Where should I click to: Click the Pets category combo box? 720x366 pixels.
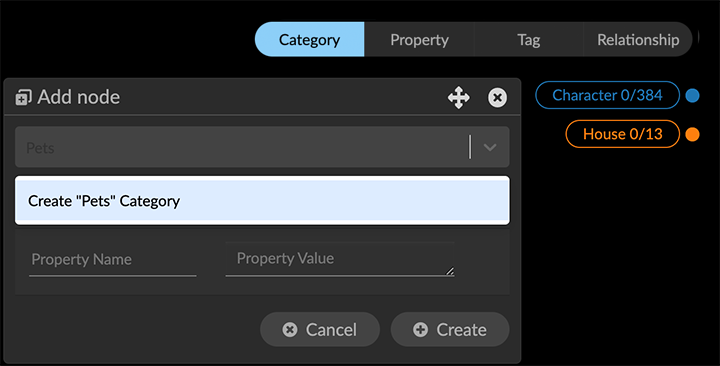(x=262, y=147)
